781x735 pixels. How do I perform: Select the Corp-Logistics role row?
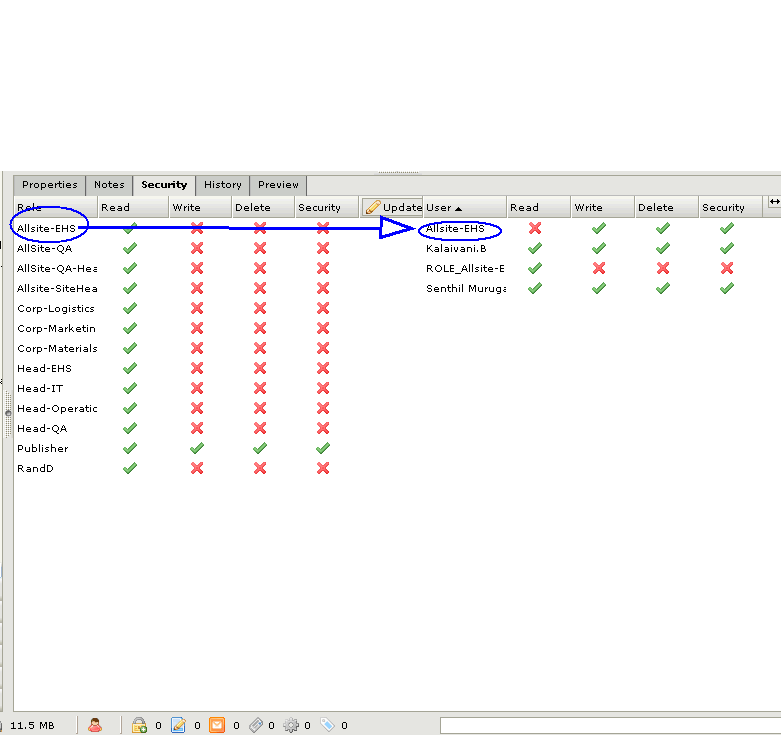[56, 308]
